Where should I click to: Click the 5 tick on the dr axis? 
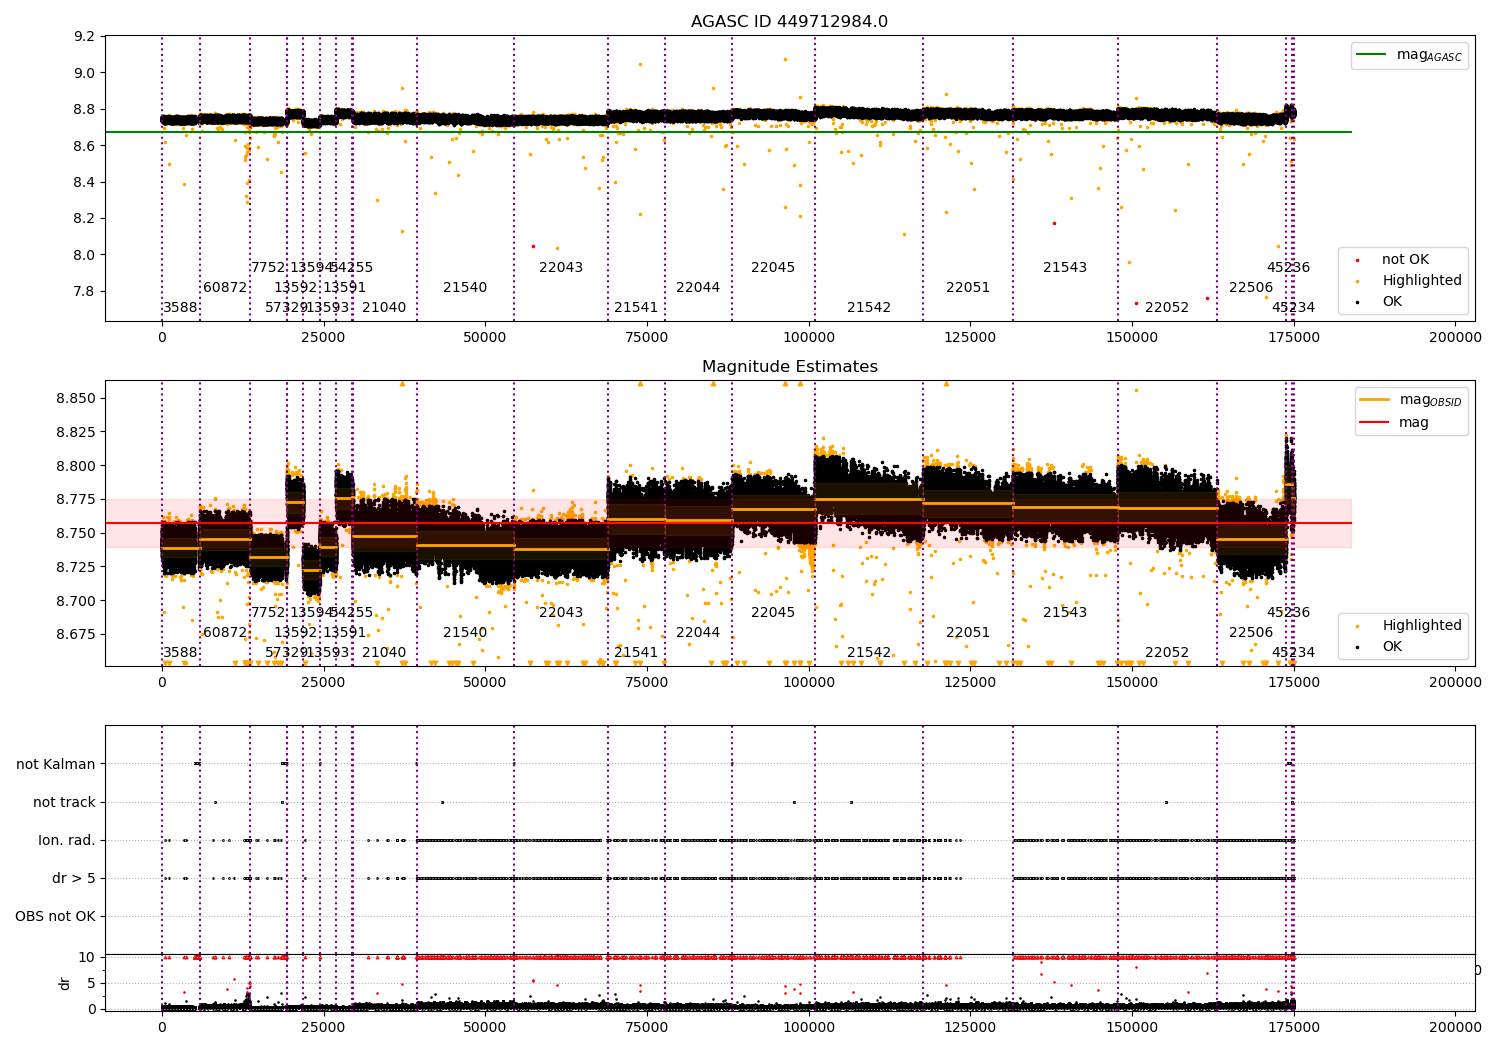pos(92,983)
